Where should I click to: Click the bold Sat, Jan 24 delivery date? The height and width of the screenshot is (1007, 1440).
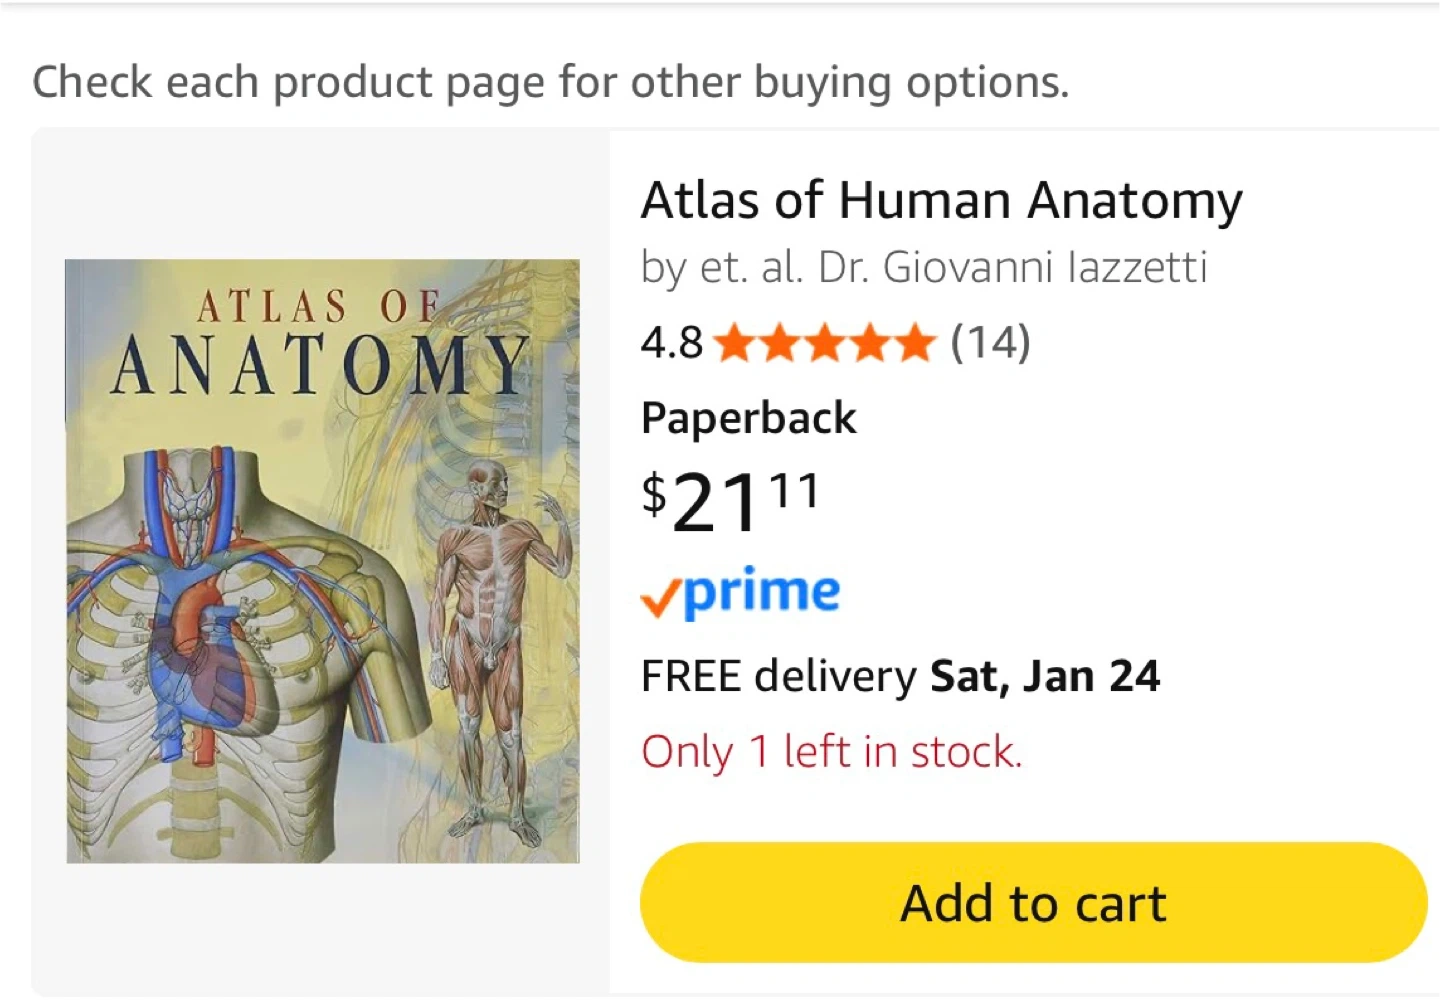click(x=1045, y=676)
